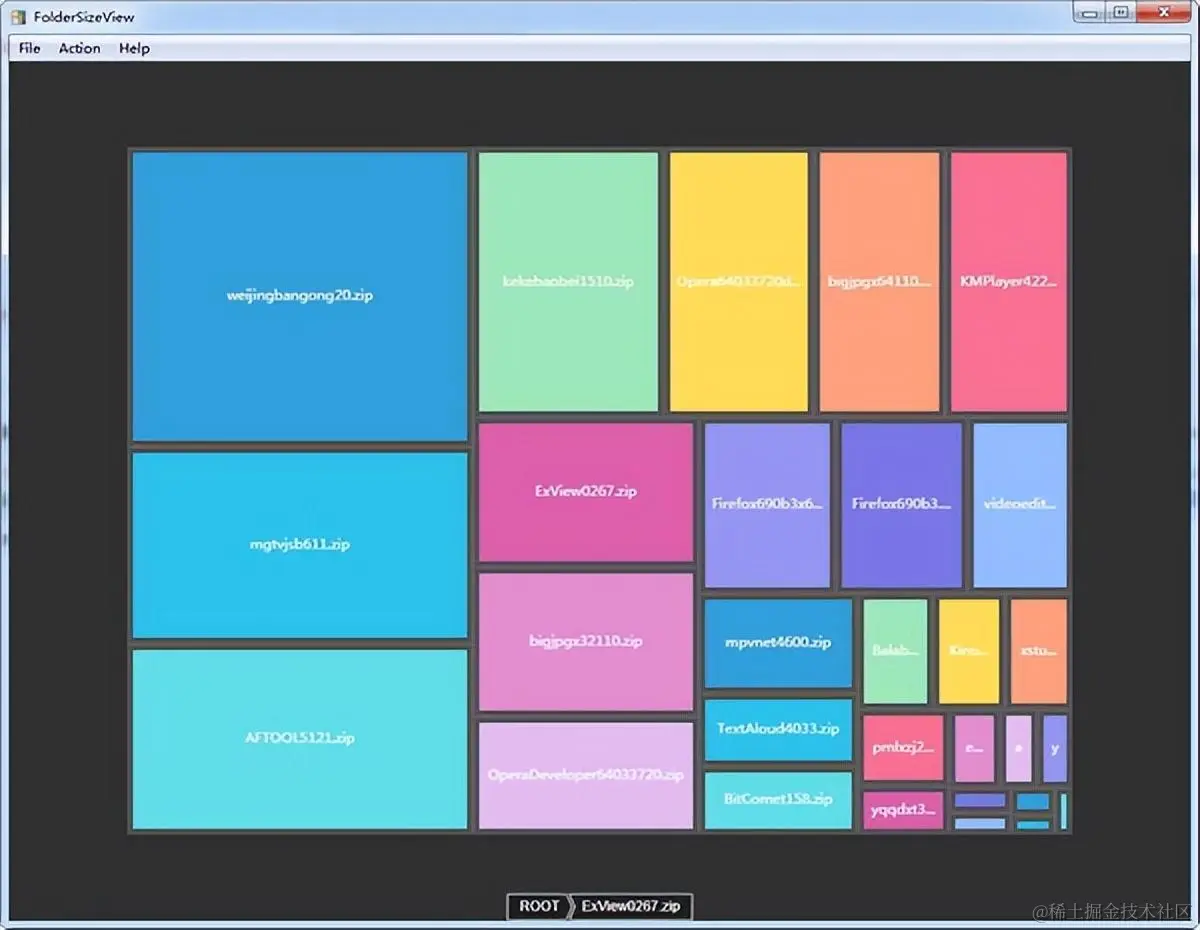The width and height of the screenshot is (1200, 930).
Task: Select the AFTOOLS121.zip tile
Action: (x=300, y=739)
